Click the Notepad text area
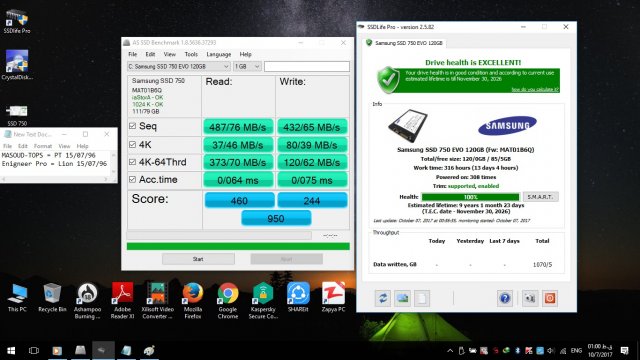Viewport: 640px width, 360px height. tap(56, 163)
